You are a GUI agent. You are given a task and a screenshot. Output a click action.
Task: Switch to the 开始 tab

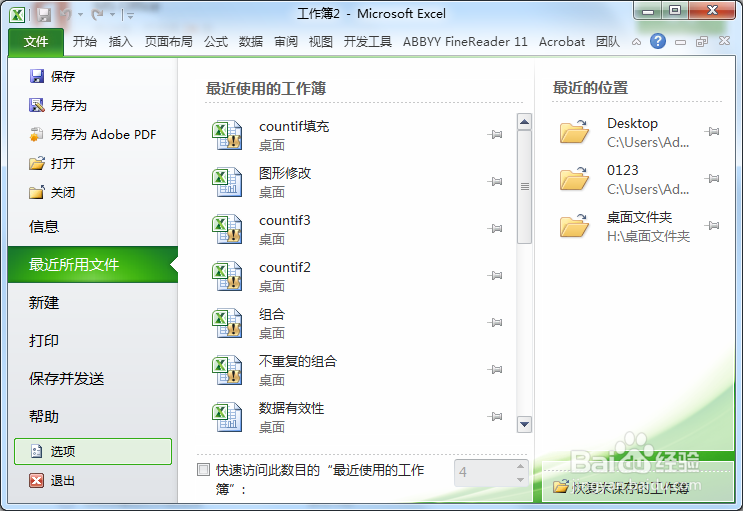(85, 42)
